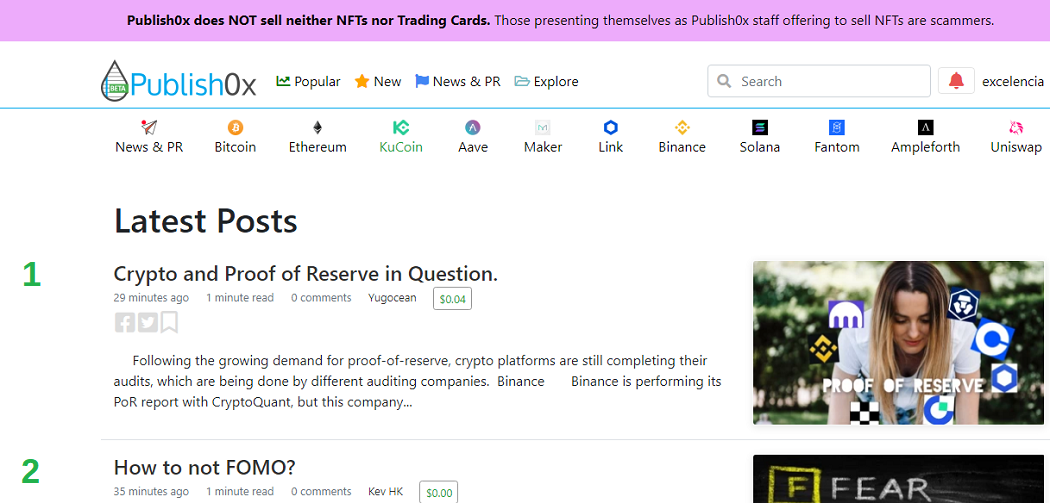1050x503 pixels.
Task: Click the Maker logo icon
Action: 542,127
